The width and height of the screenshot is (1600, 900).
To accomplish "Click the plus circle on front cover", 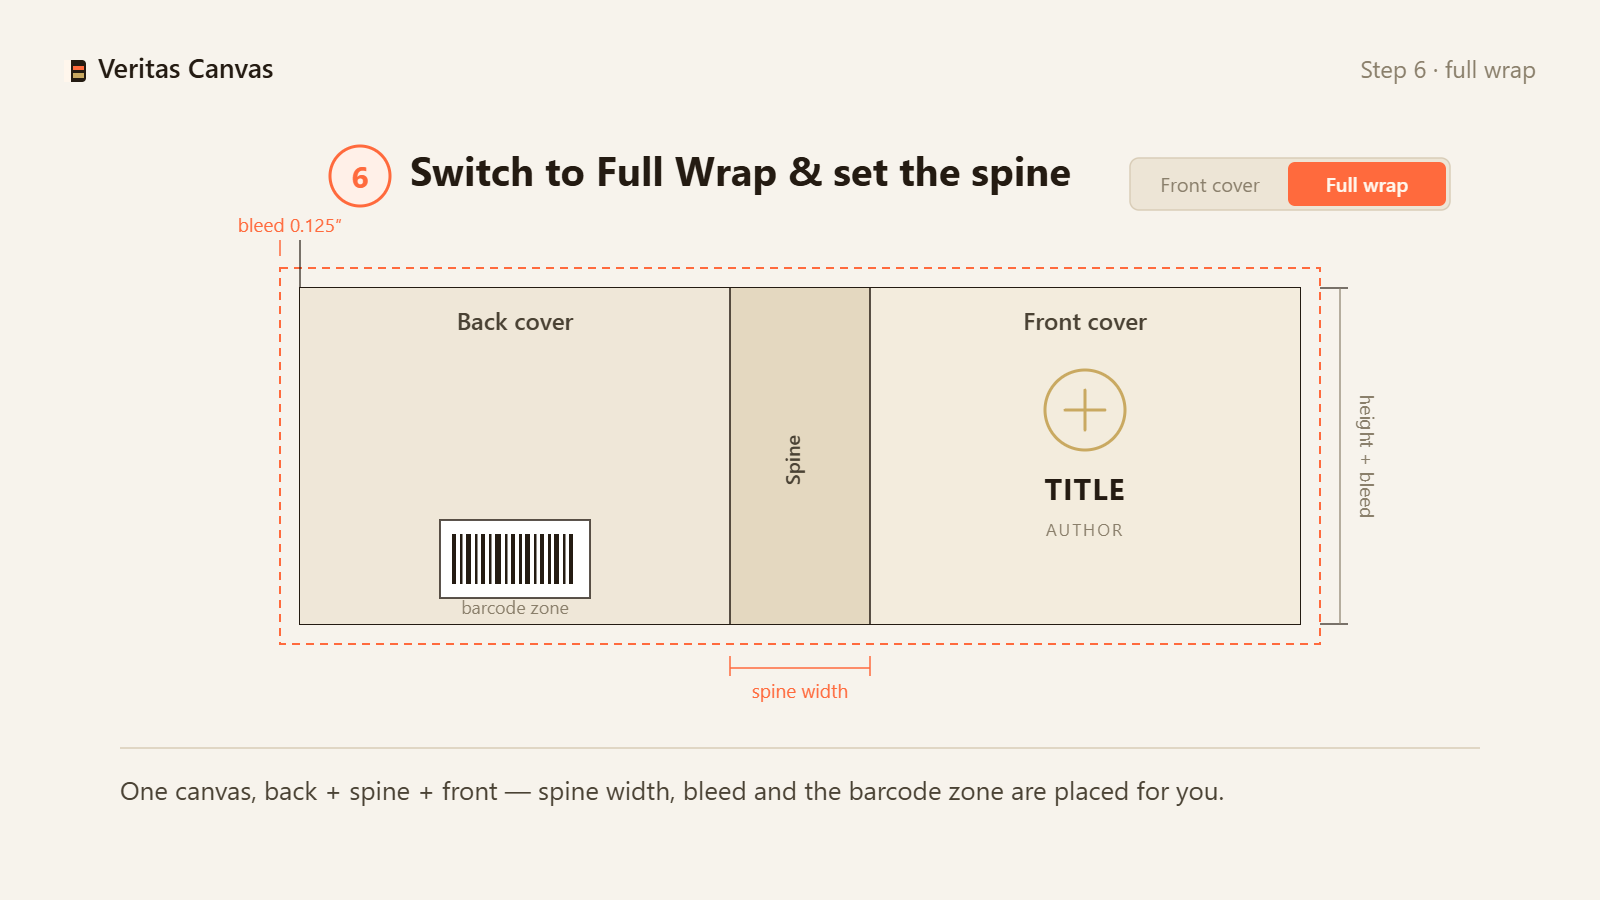I will tap(1085, 410).
